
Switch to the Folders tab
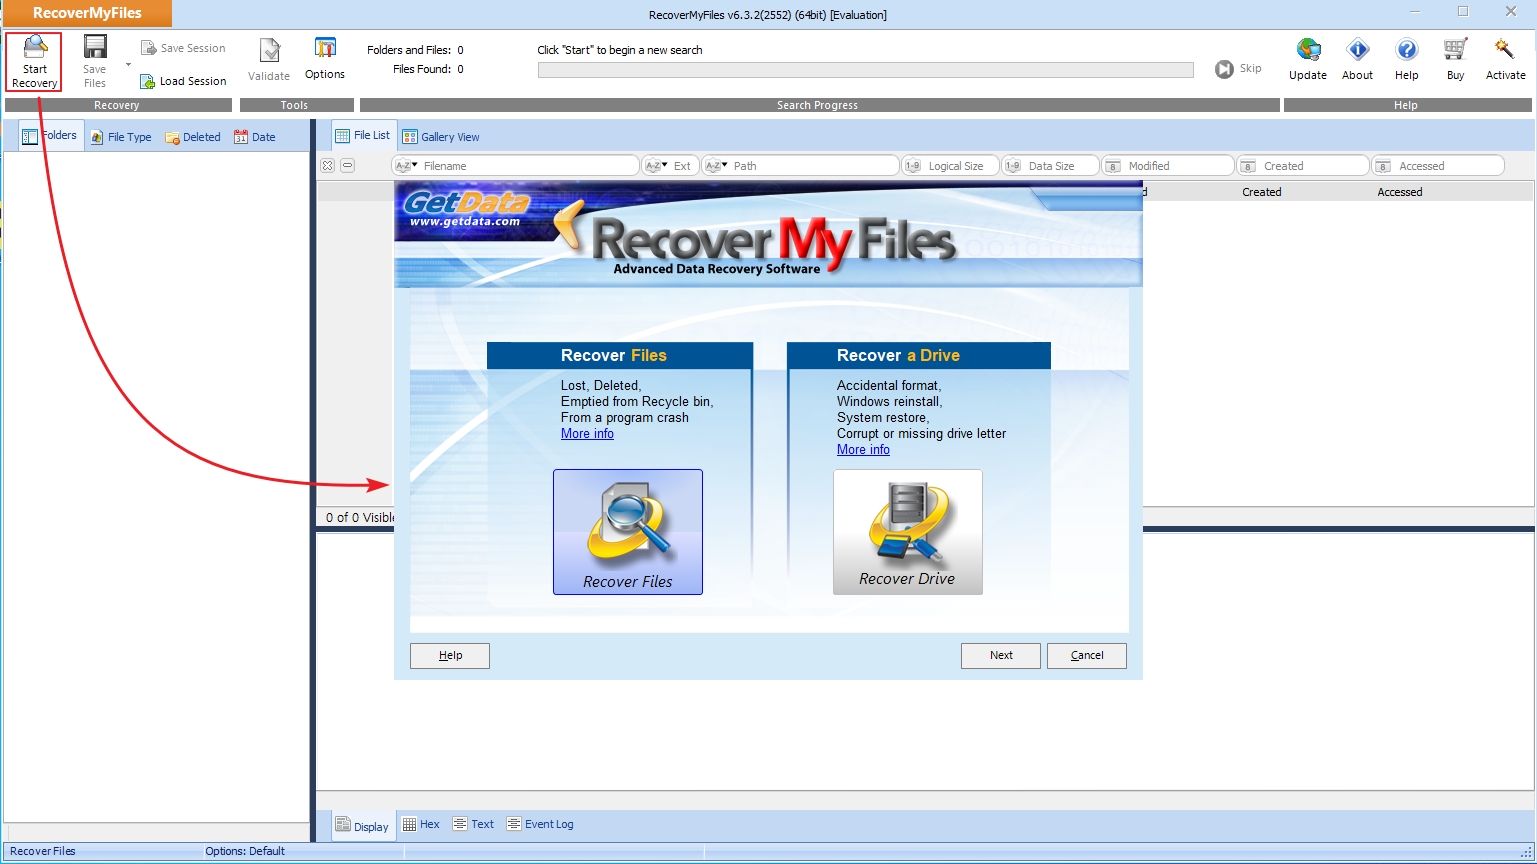(x=50, y=136)
